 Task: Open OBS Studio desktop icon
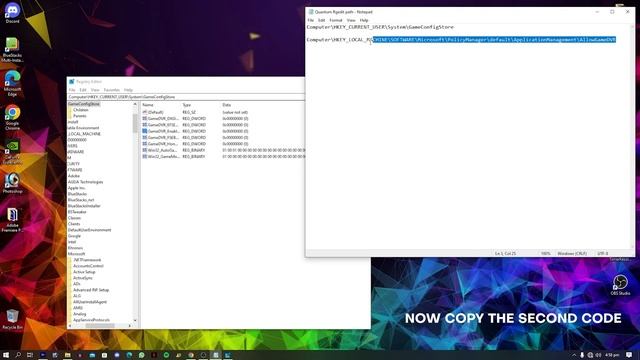click(620, 284)
